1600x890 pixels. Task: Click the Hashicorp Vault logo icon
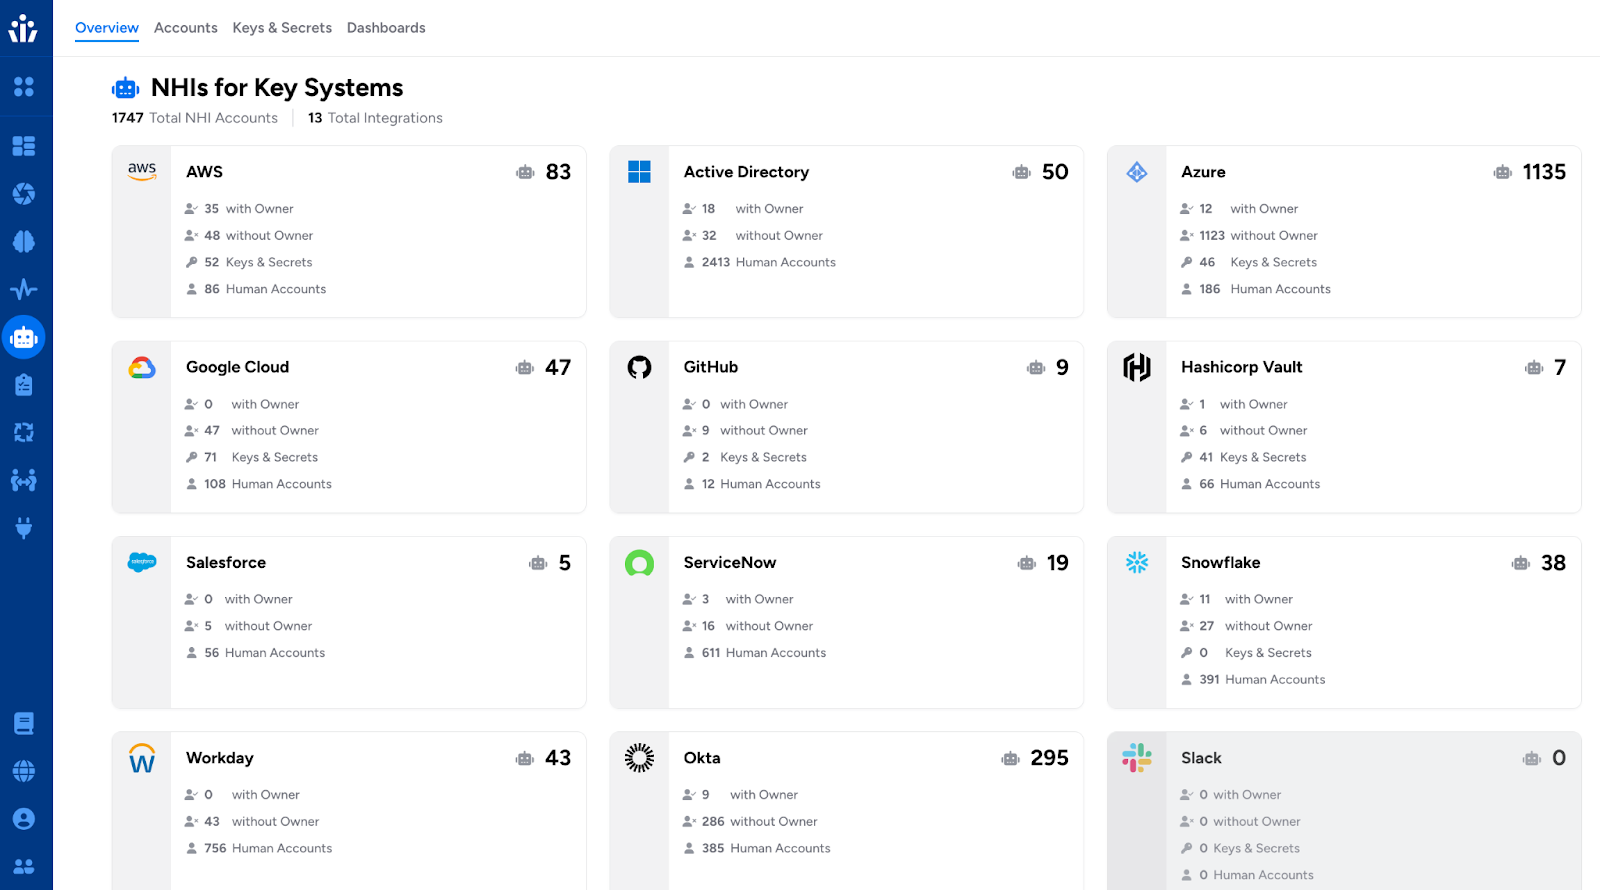tap(1137, 367)
